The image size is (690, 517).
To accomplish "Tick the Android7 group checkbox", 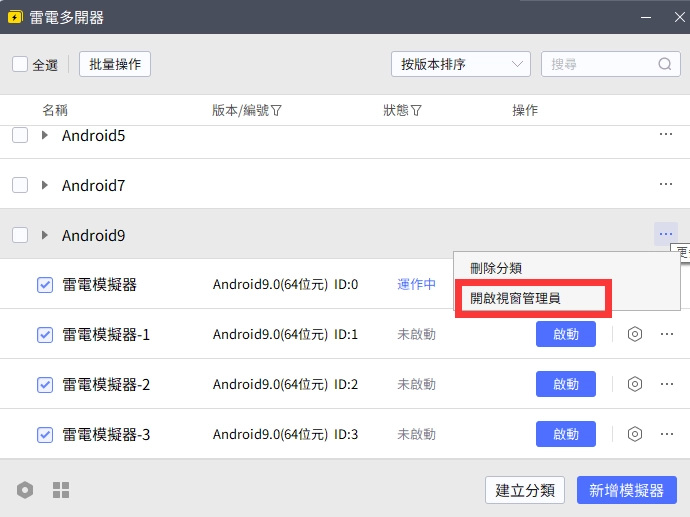I will tap(20, 185).
